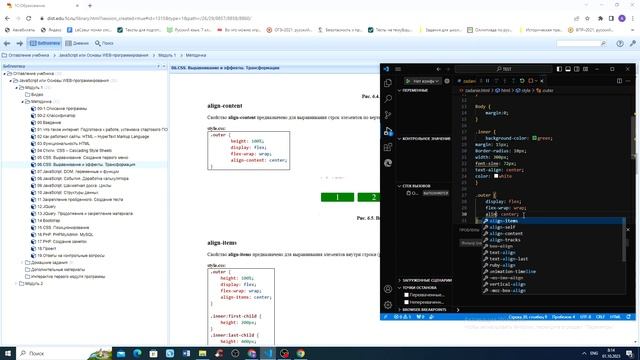This screenshot has height=360, width=640.
Task: Click errors and warnings indicator in status bar
Action: (x=402, y=317)
